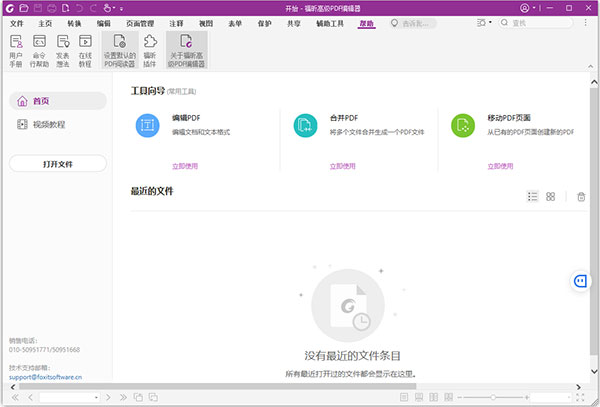Image resolution: width=600 pixels, height=407 pixels.
Task: Expand the quick access toolbar customize arrow
Action: (x=121, y=8)
